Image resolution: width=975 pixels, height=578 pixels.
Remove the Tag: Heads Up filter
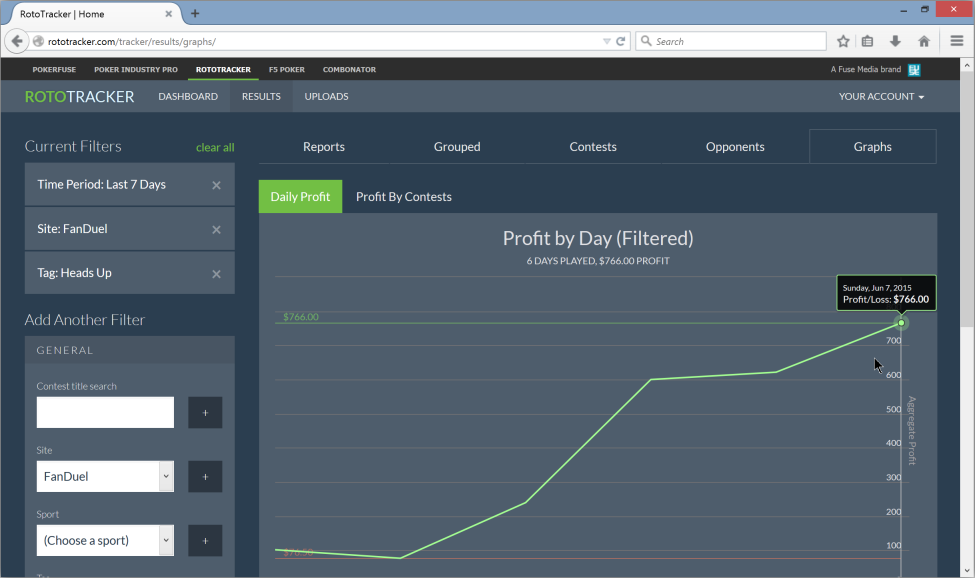[216, 273]
